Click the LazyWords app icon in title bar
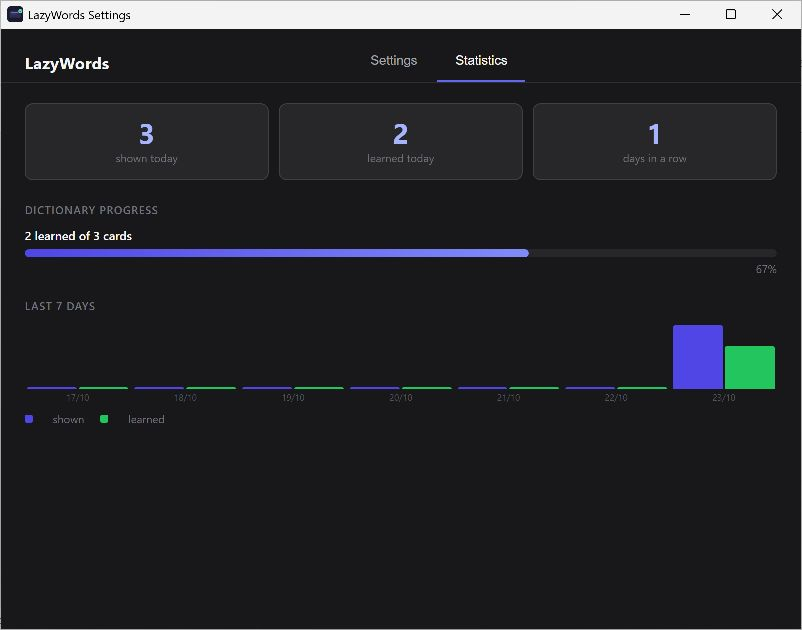Screen dimensions: 802x630 (x=15, y=14)
